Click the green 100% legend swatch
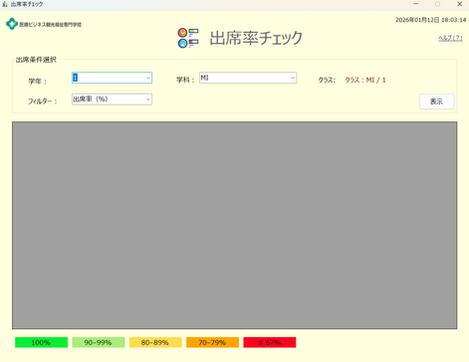469x362 pixels. click(41, 342)
